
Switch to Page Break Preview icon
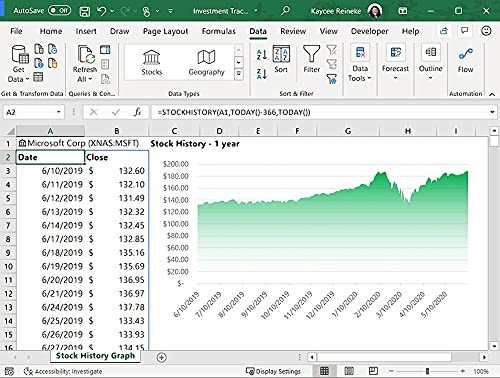(x=373, y=371)
